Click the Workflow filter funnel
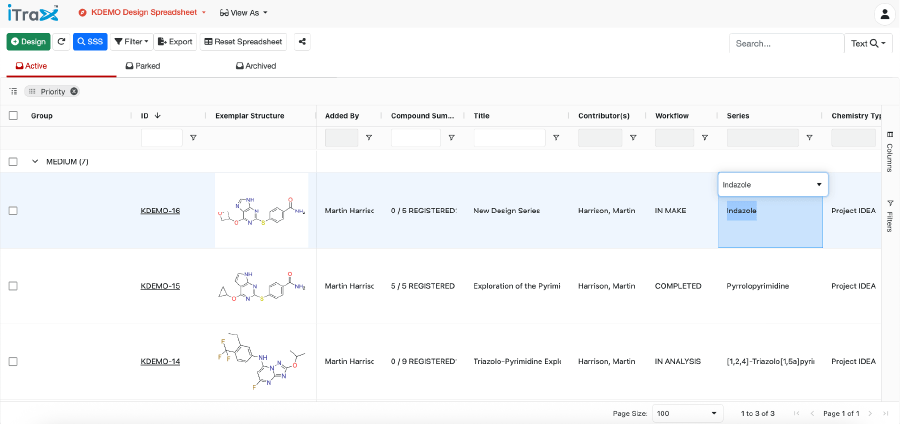 (x=704, y=138)
